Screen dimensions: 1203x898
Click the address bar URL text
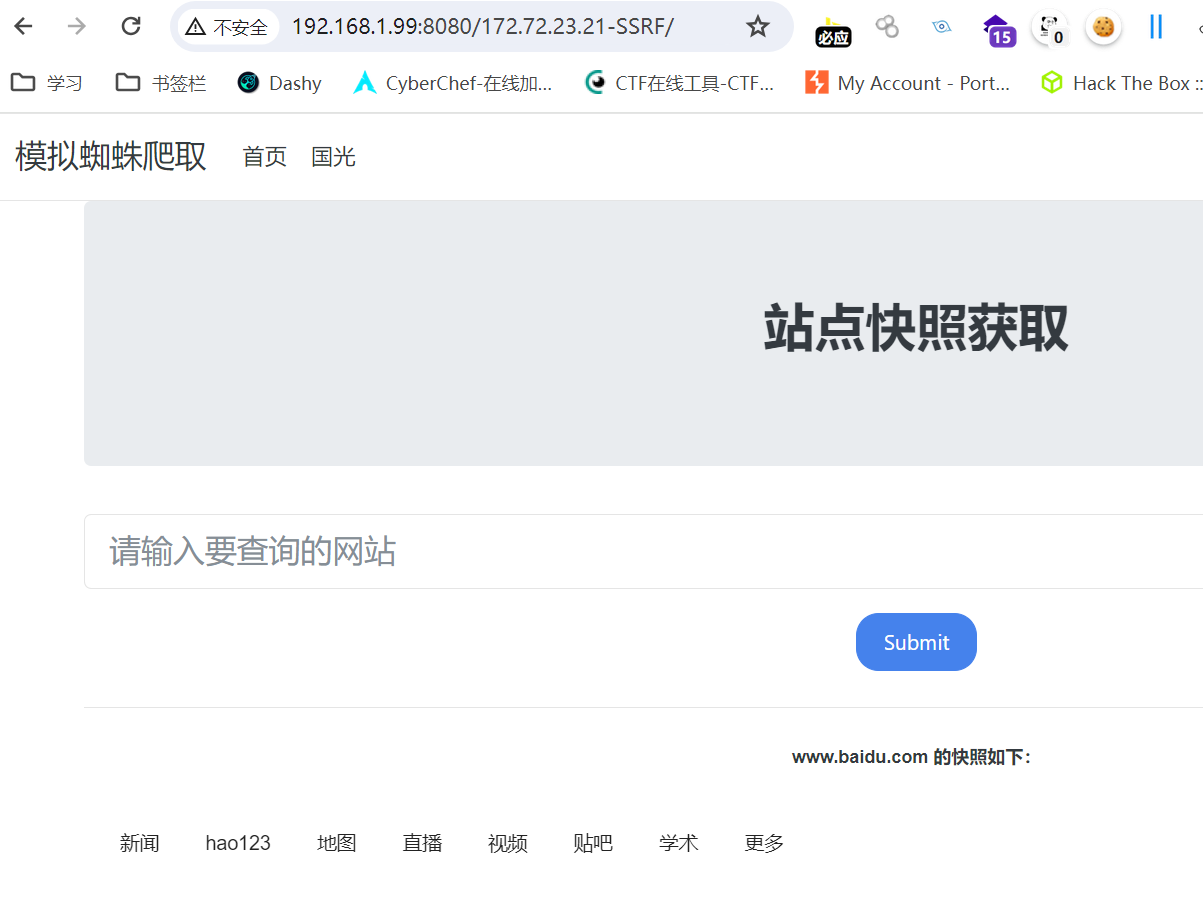pos(483,27)
